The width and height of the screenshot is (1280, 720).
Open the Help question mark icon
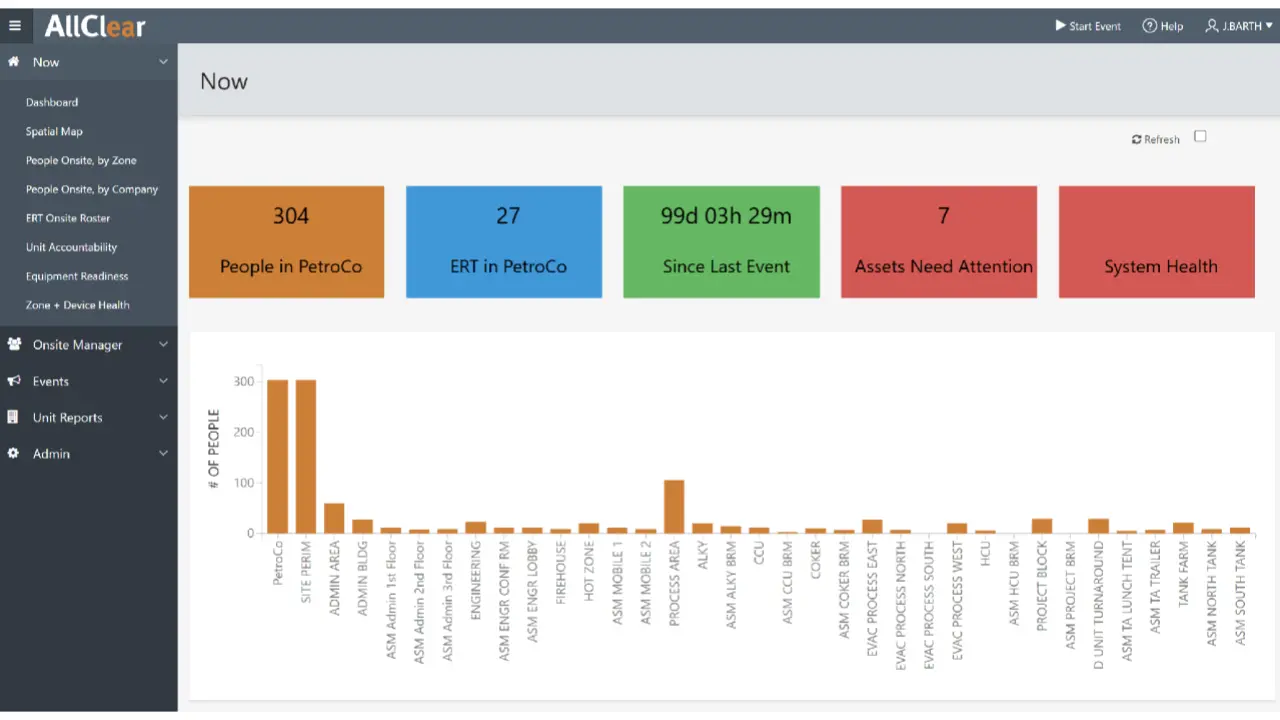[x=1149, y=26]
